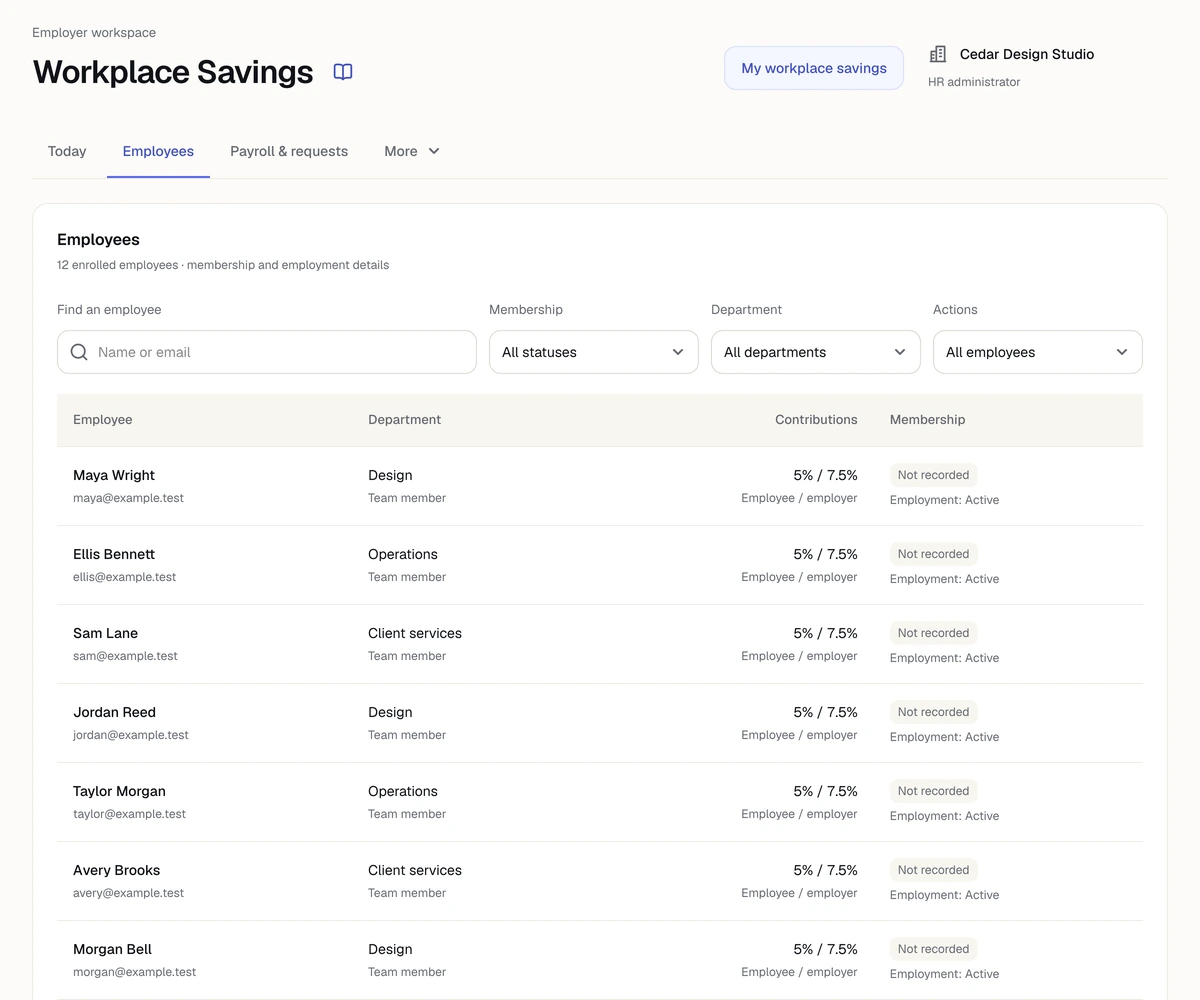Viewport: 1200px width, 1000px height.
Task: Click Not recorded badge in Ellis Bennett's row
Action: [x=933, y=554]
